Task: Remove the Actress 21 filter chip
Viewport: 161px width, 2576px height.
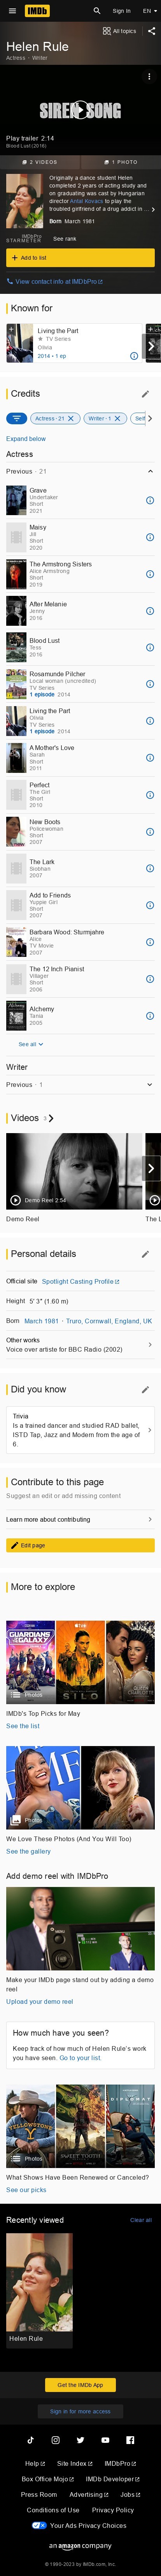Action: [71, 419]
